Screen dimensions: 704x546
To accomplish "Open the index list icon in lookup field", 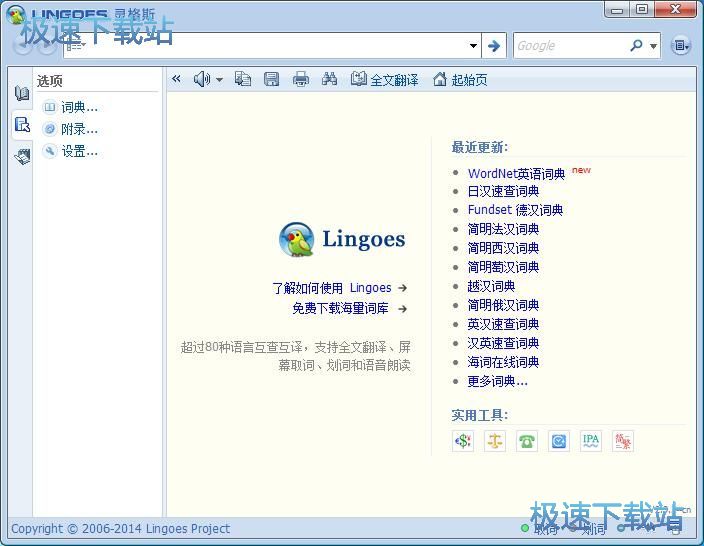I will 75,45.
